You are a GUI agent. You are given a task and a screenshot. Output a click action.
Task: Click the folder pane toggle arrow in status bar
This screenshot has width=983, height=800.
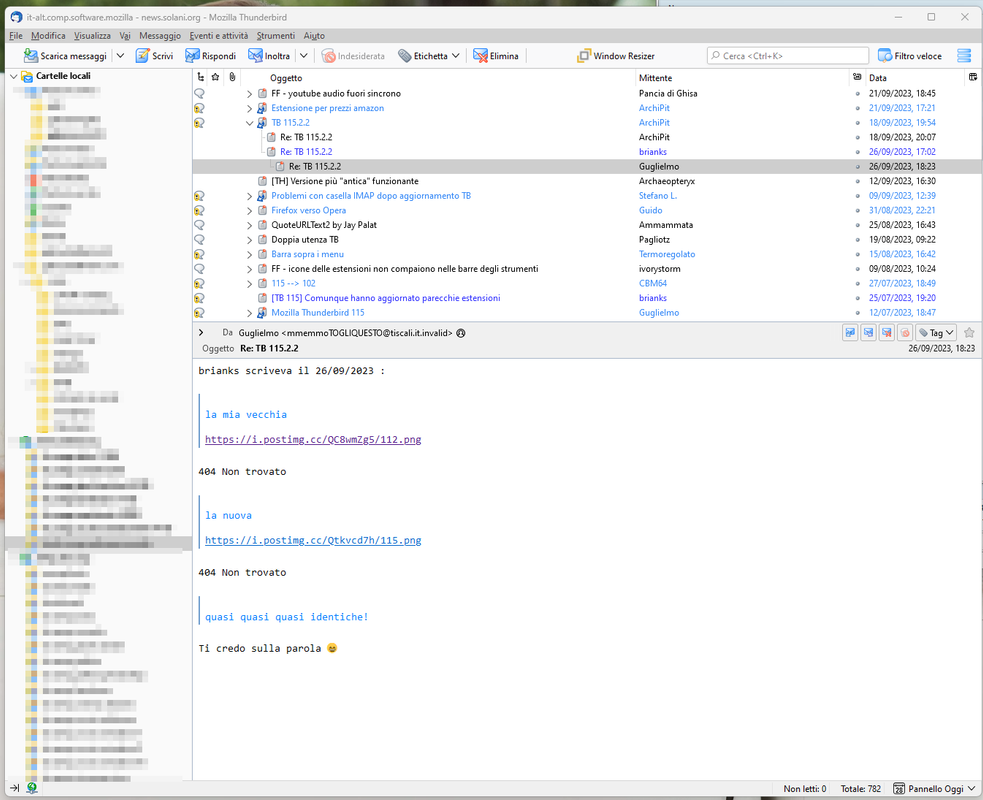(x=14, y=788)
